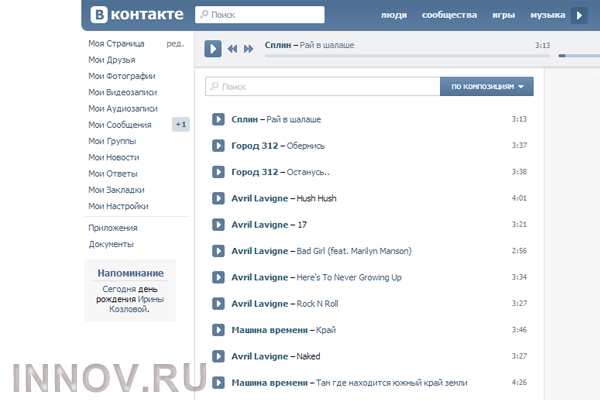Open 'сообщества' in top menu
This screenshot has height=400, width=600.
(x=449, y=16)
